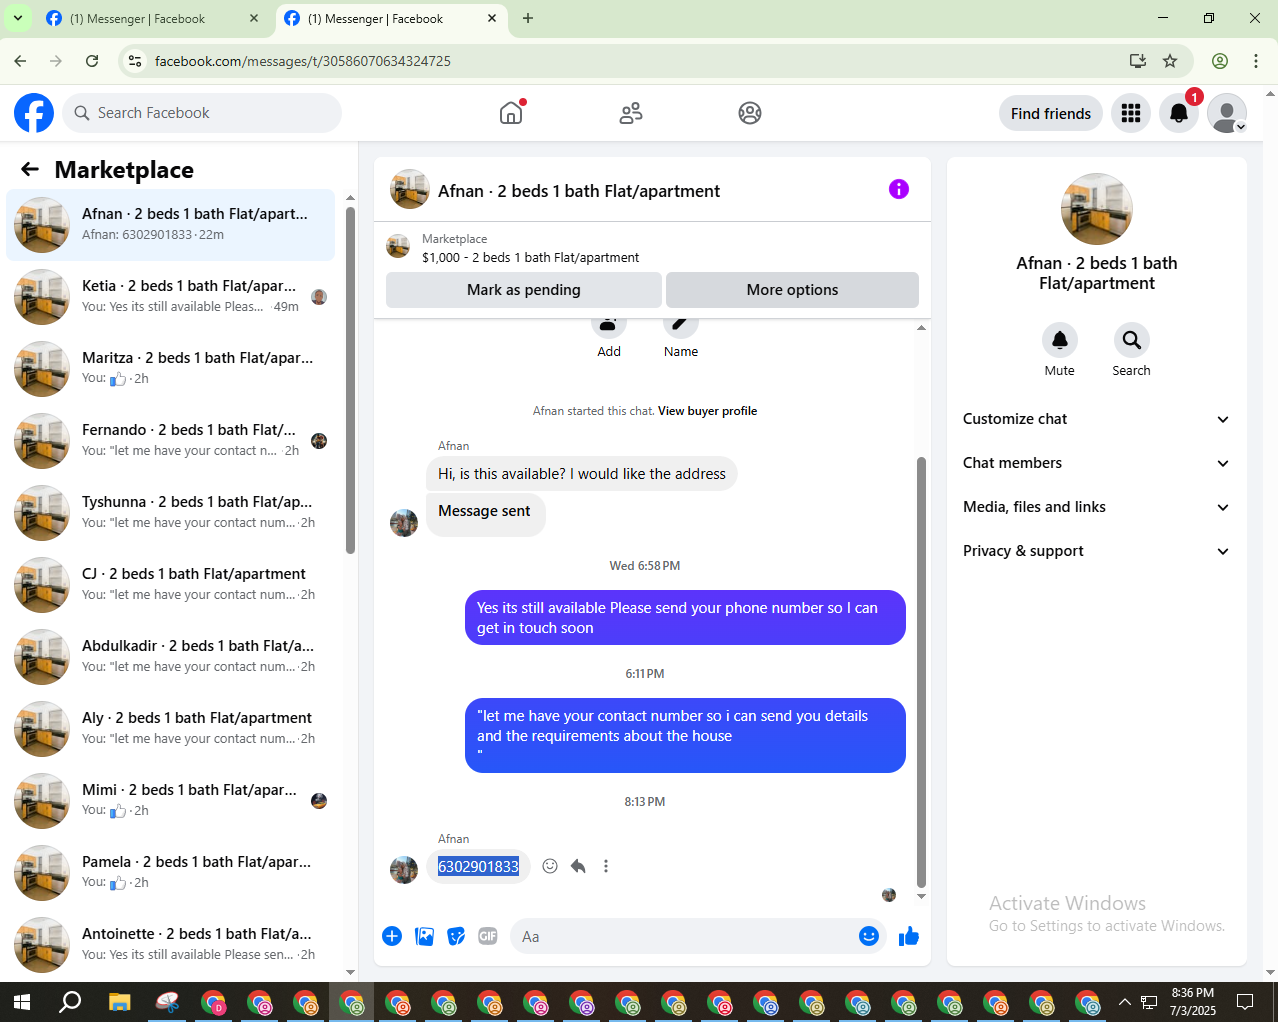Open Windows taskbar search

69,1001
